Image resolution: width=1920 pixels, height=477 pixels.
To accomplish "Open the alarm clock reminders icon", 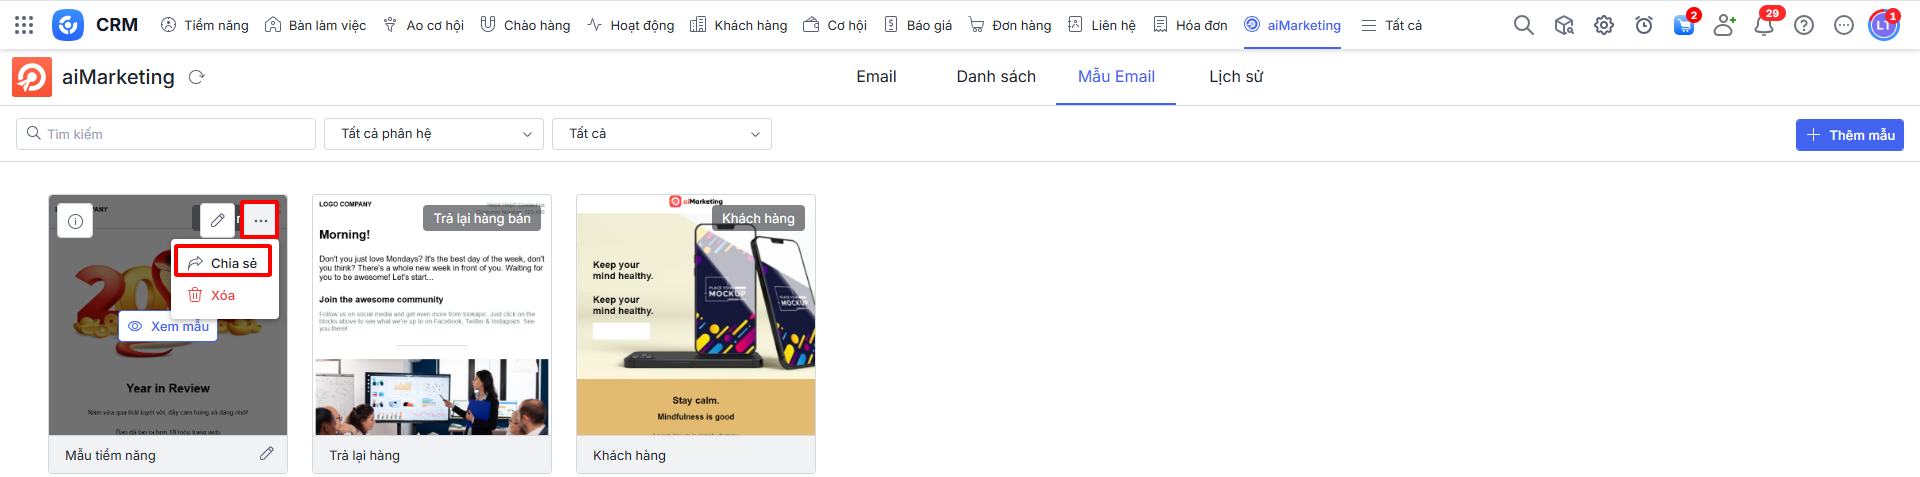I will (1644, 25).
